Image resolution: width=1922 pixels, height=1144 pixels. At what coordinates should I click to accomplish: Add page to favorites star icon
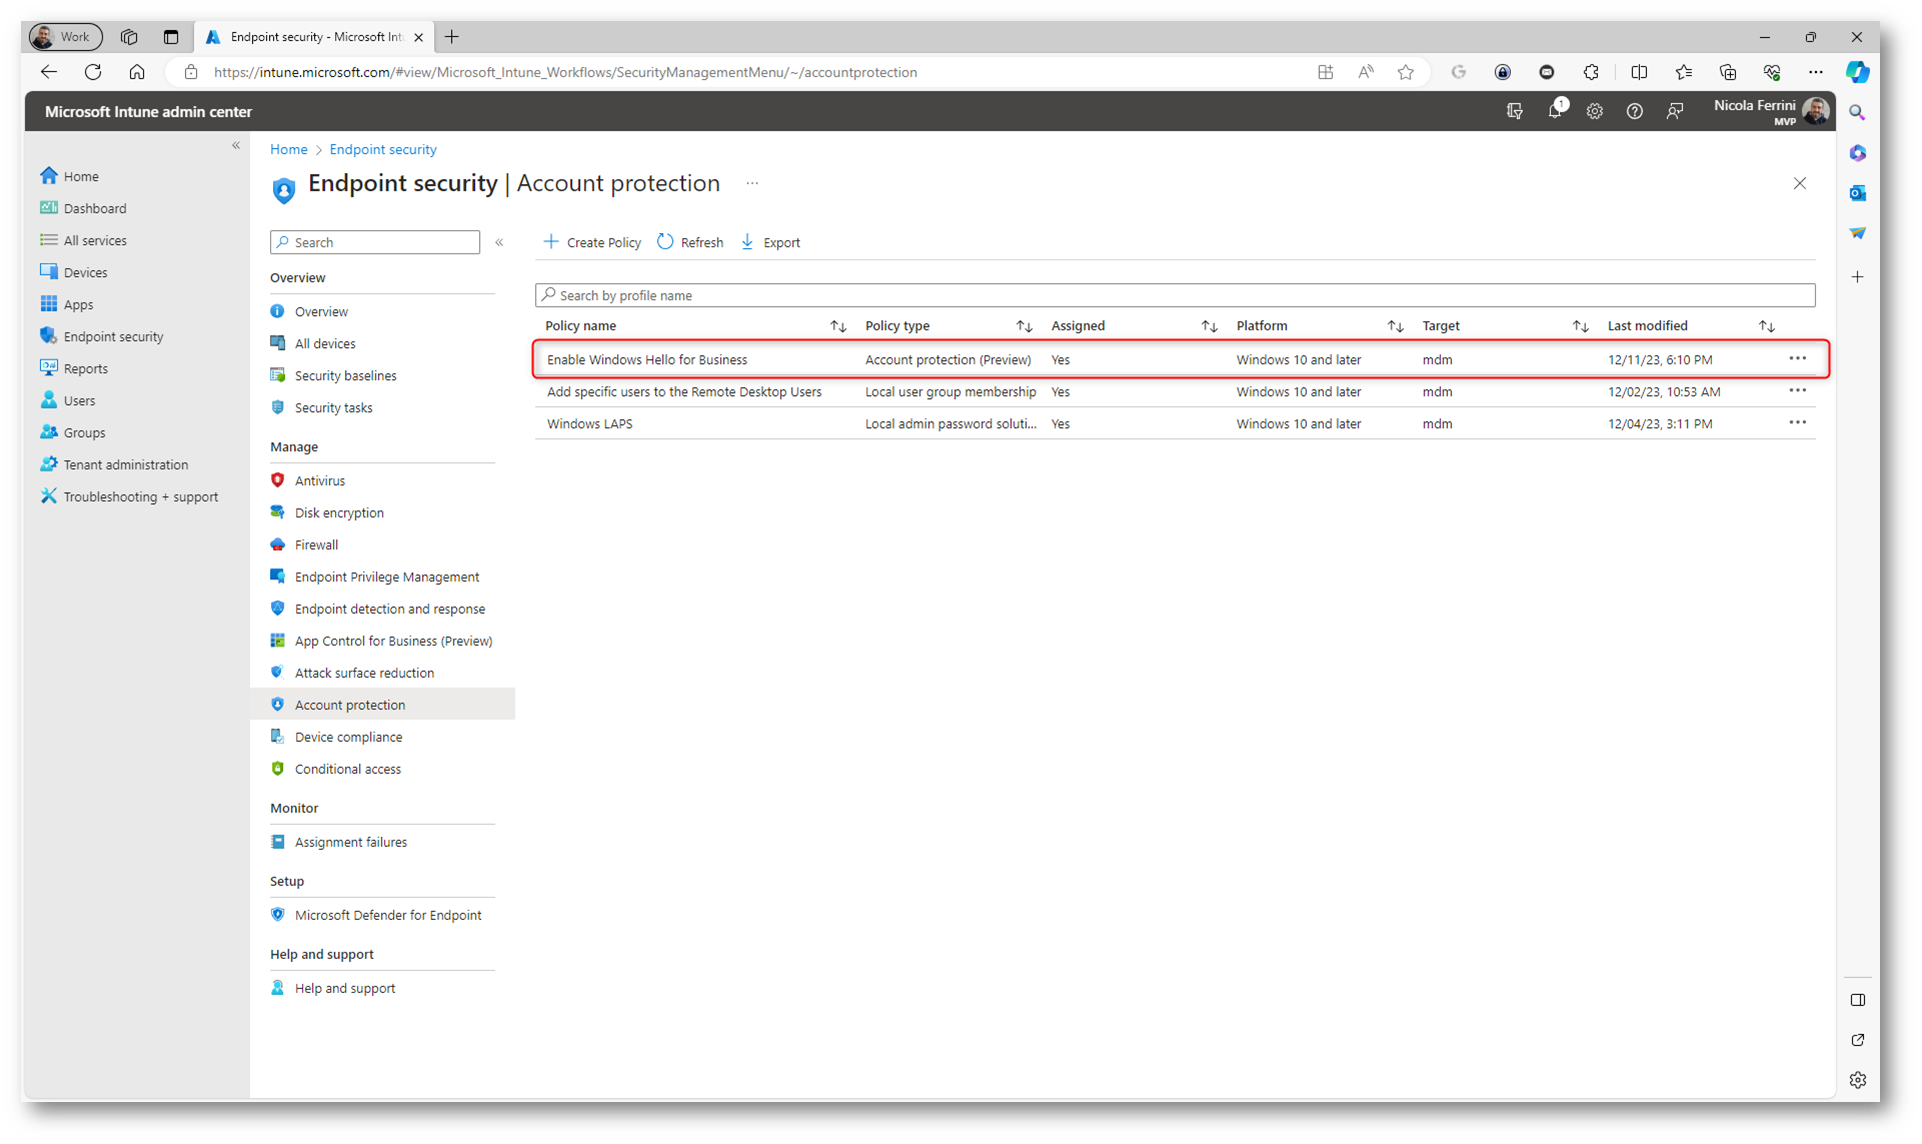coord(1405,72)
